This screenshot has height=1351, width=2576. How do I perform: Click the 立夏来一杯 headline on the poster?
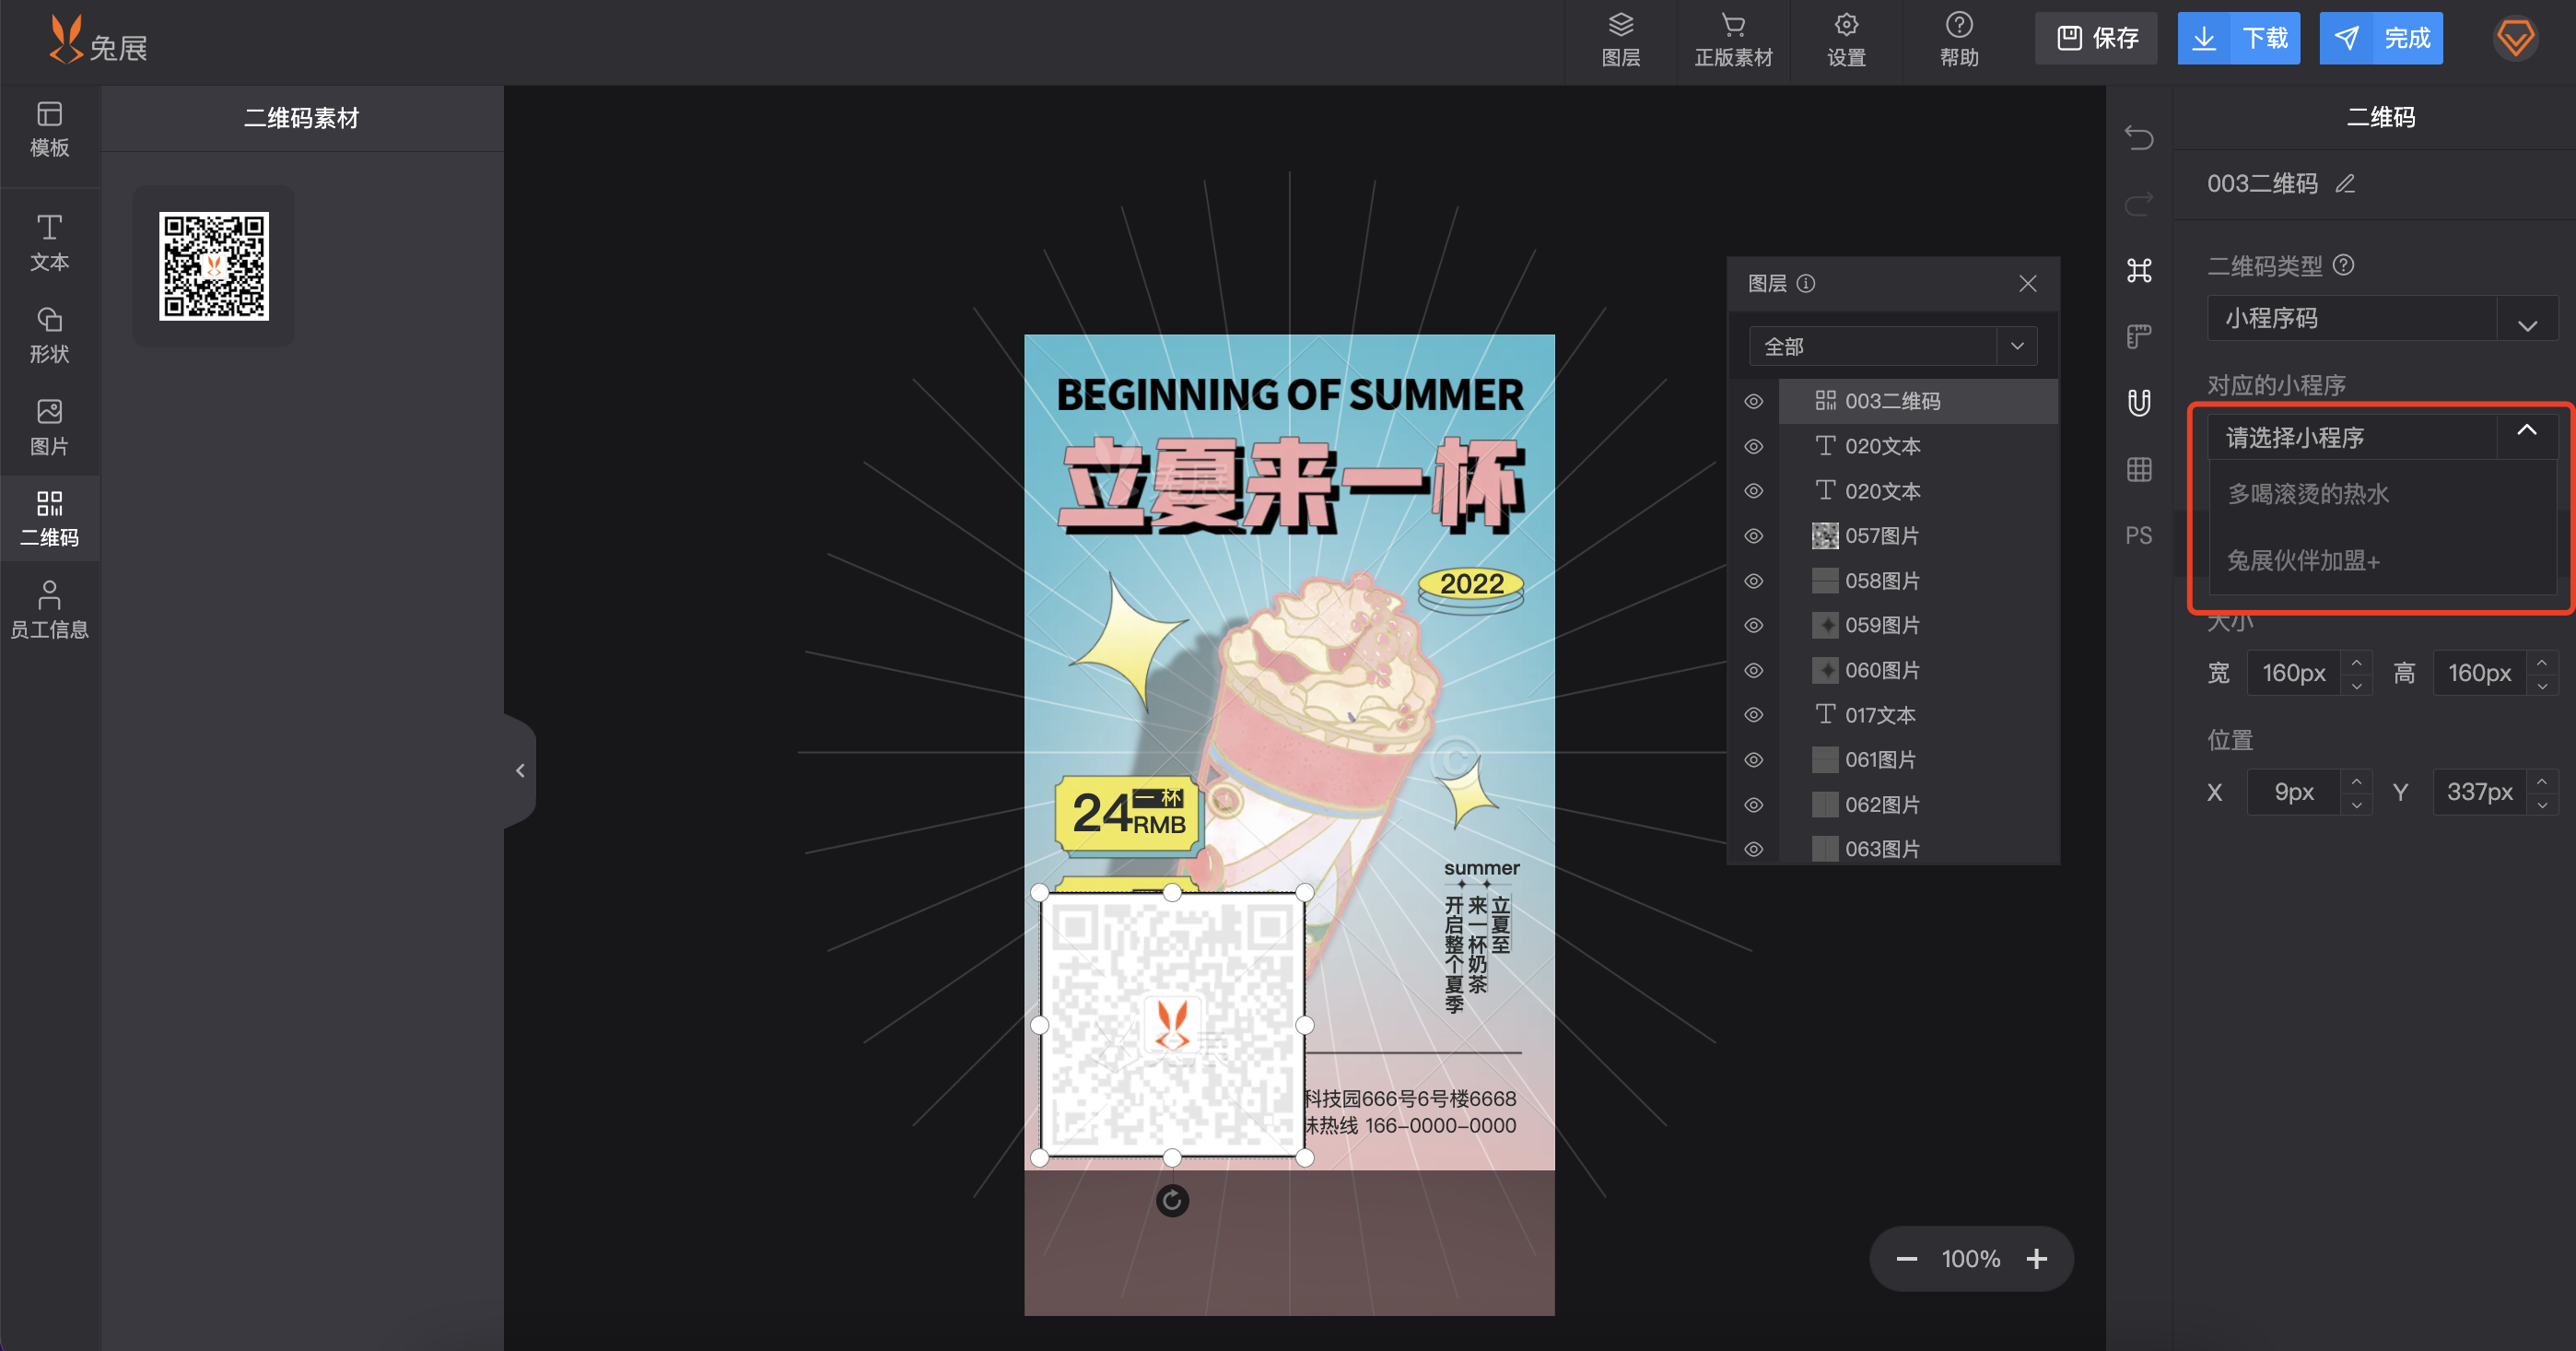click(x=1290, y=486)
